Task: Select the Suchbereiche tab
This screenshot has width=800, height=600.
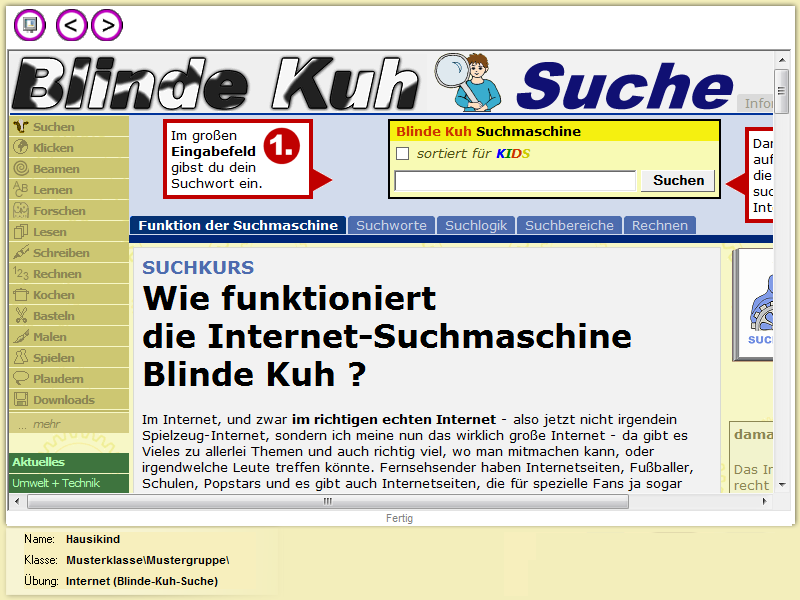Action: (569, 225)
